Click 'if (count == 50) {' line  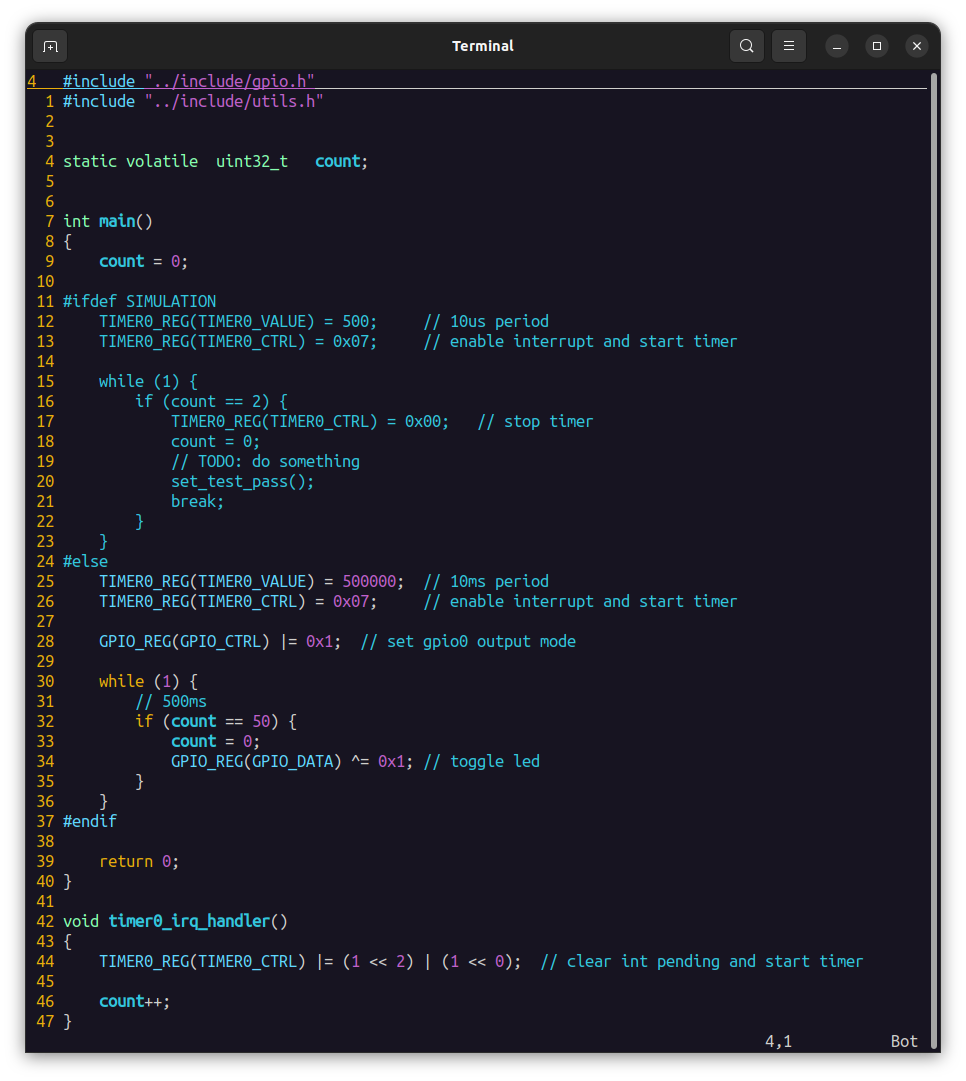coord(216,721)
